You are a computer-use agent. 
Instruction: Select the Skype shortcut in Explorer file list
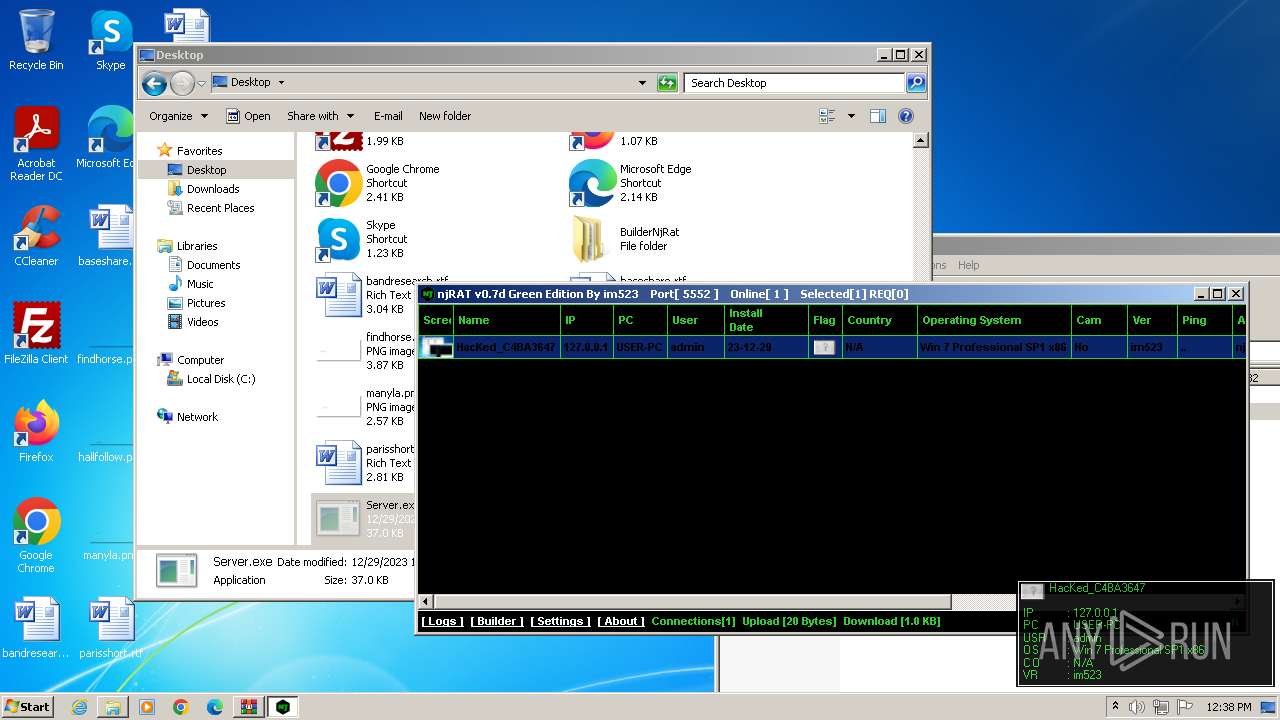(x=362, y=239)
